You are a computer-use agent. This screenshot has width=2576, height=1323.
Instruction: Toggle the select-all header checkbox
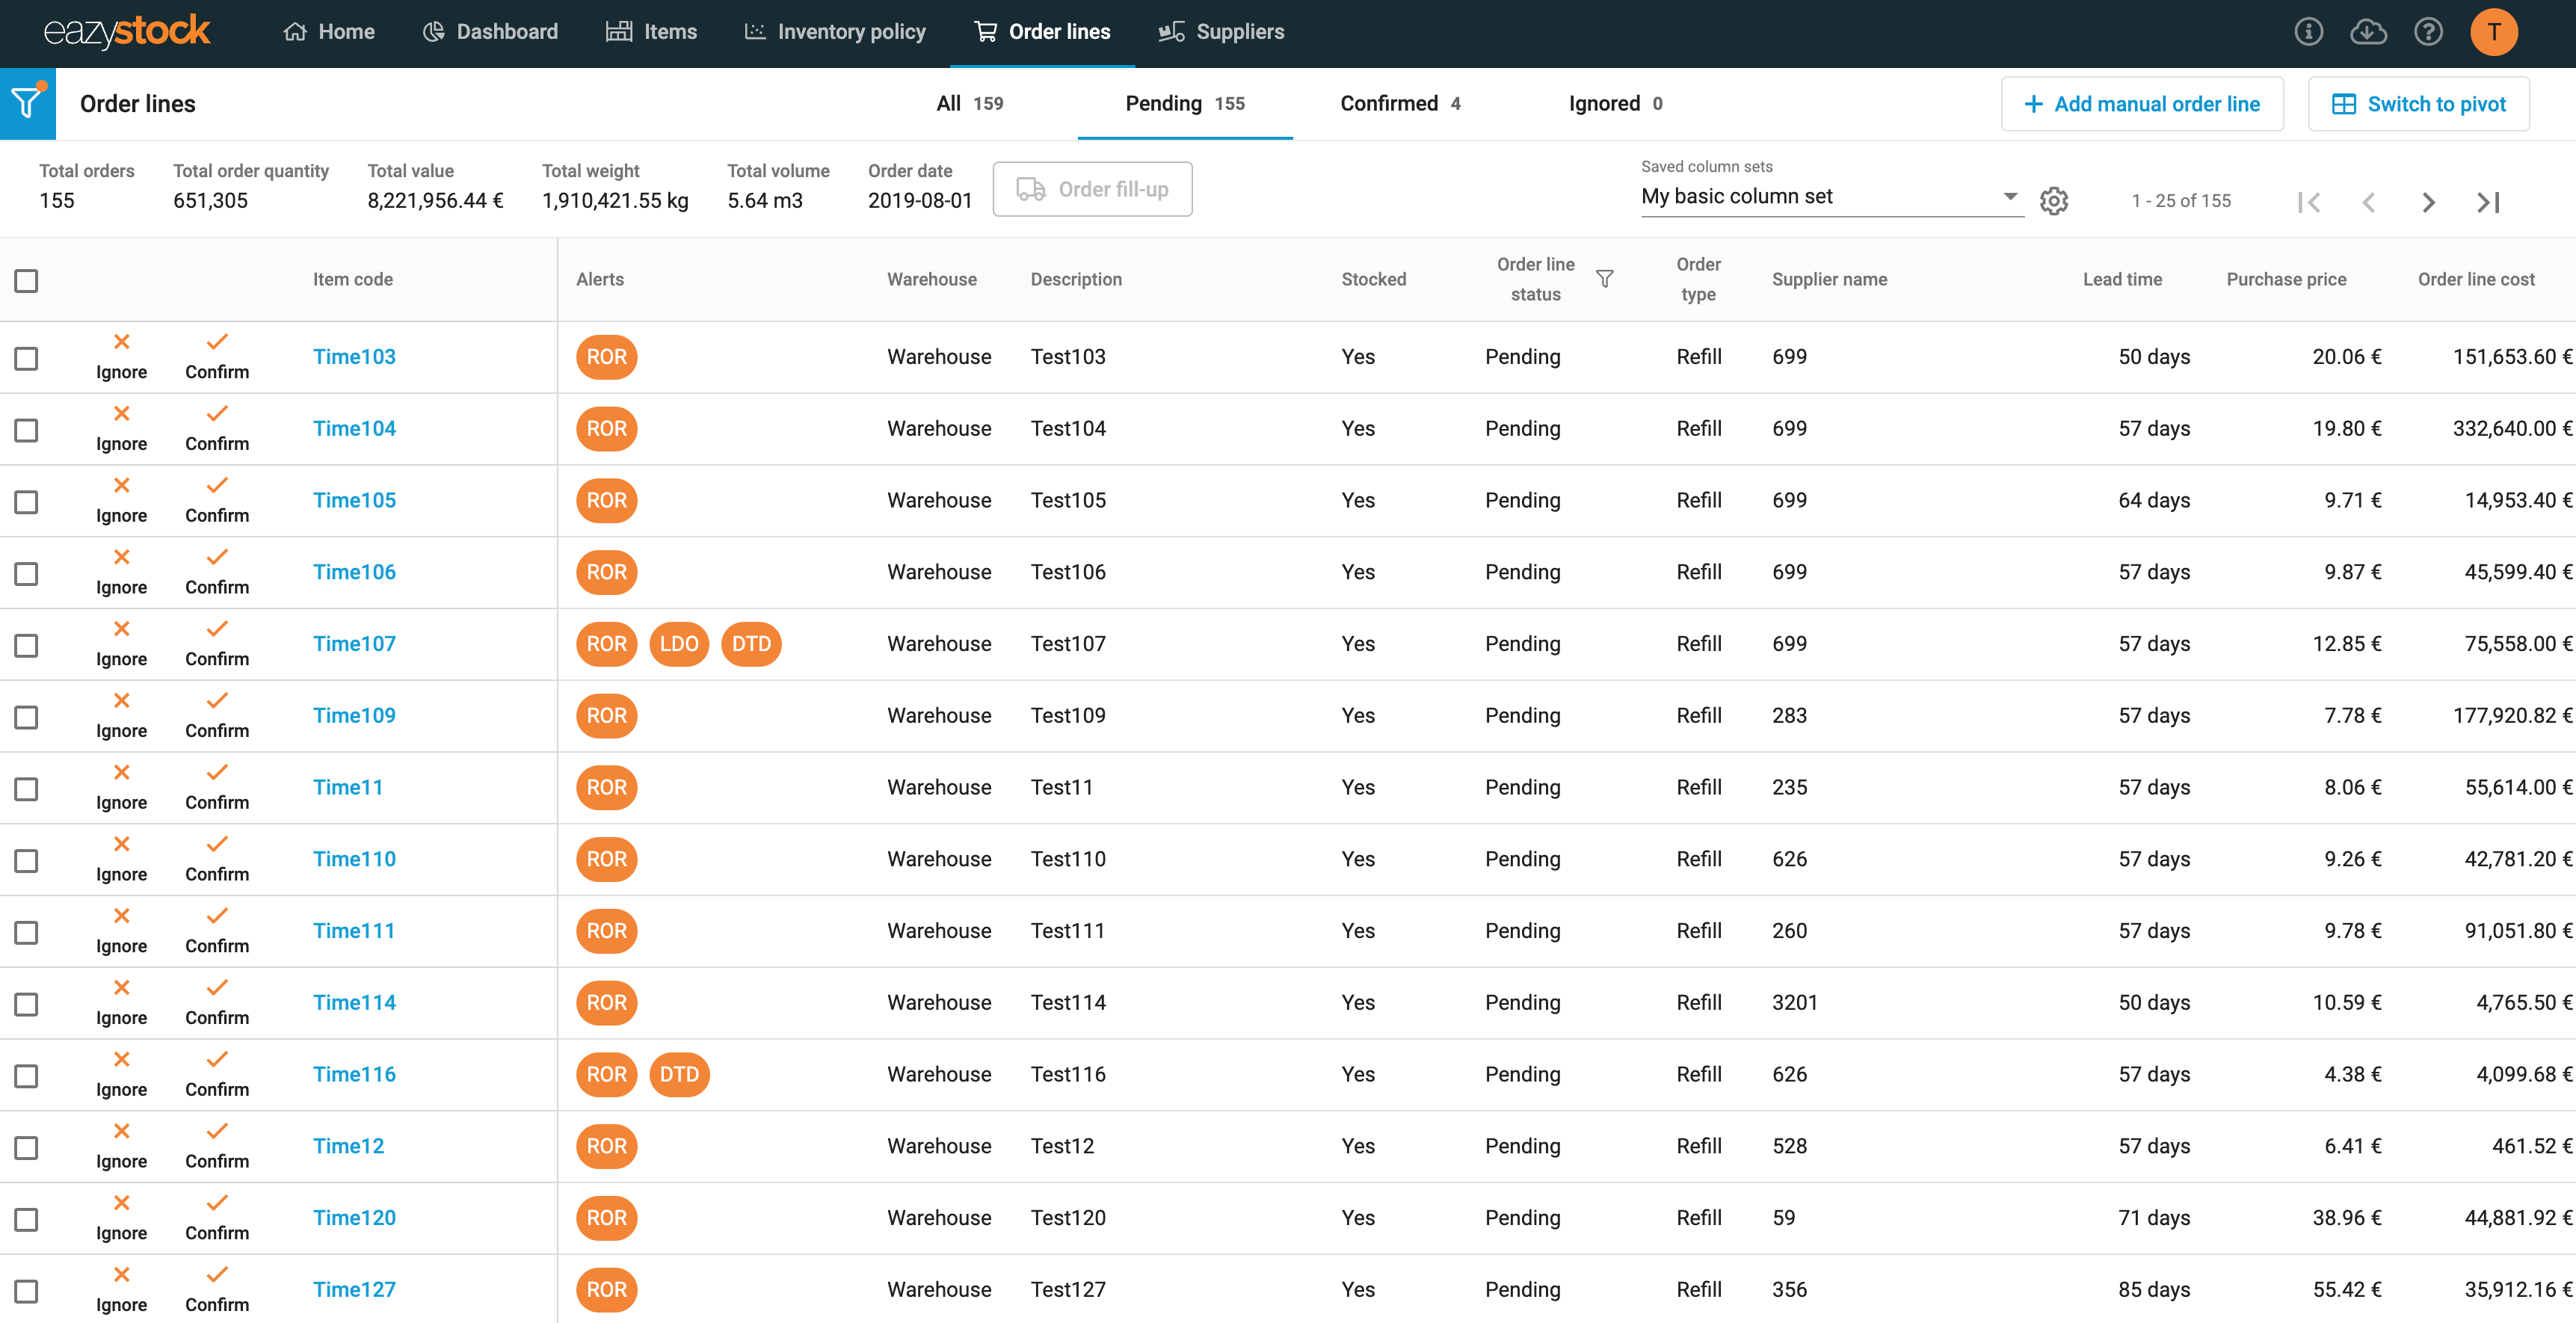pos(27,281)
